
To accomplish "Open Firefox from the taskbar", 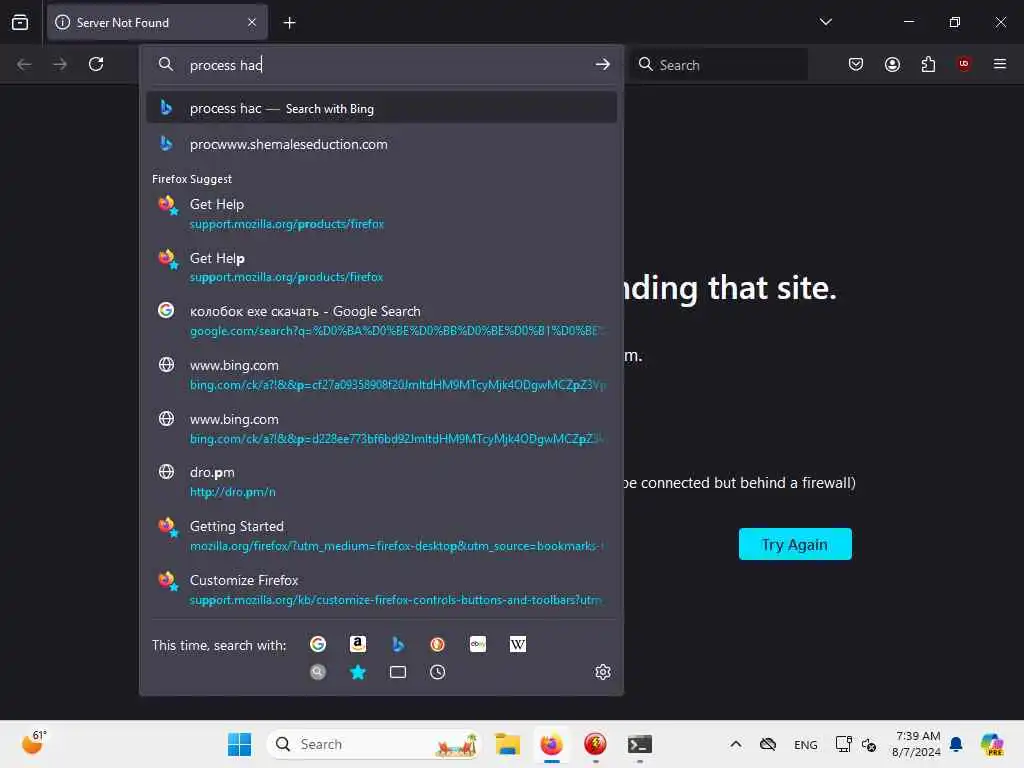I will pos(551,744).
